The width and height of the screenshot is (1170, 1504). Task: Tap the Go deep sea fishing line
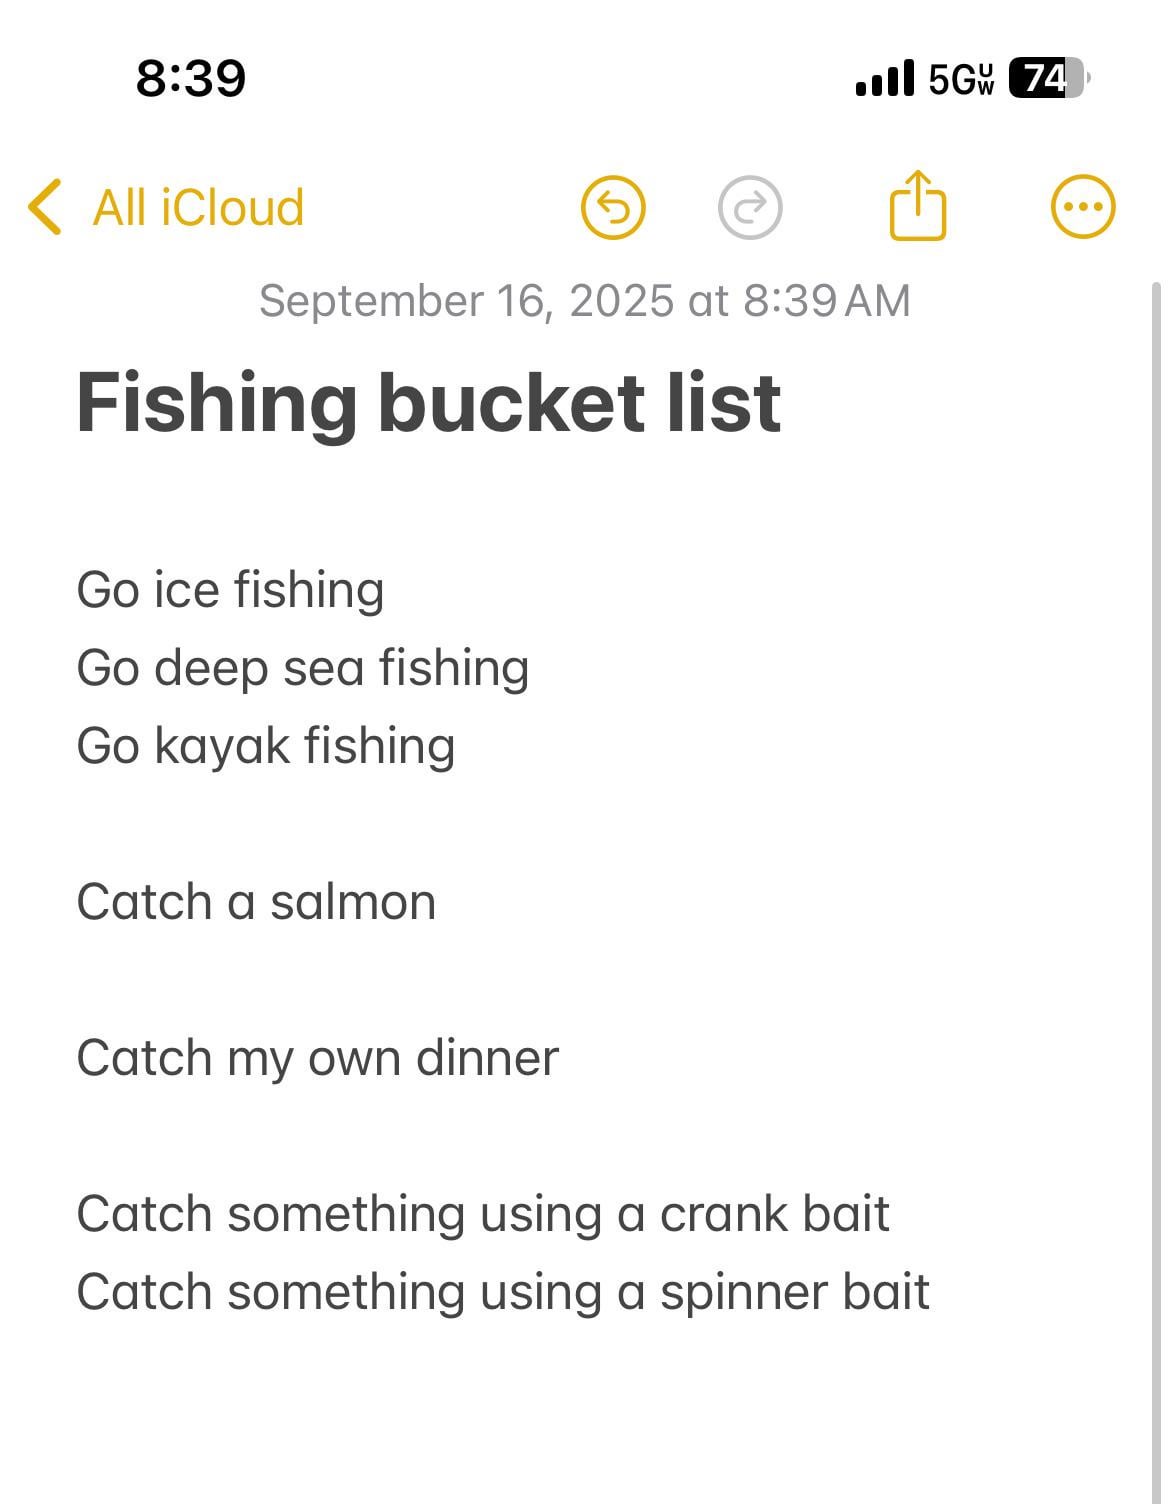click(302, 668)
